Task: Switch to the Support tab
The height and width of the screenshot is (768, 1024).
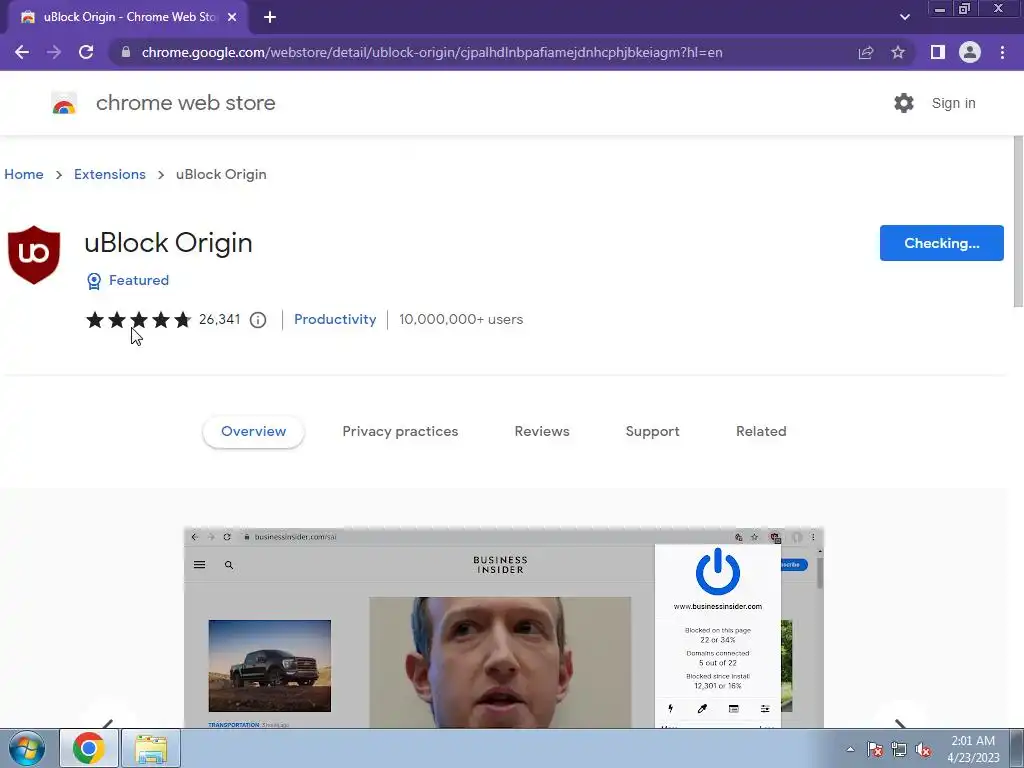Action: click(x=652, y=432)
